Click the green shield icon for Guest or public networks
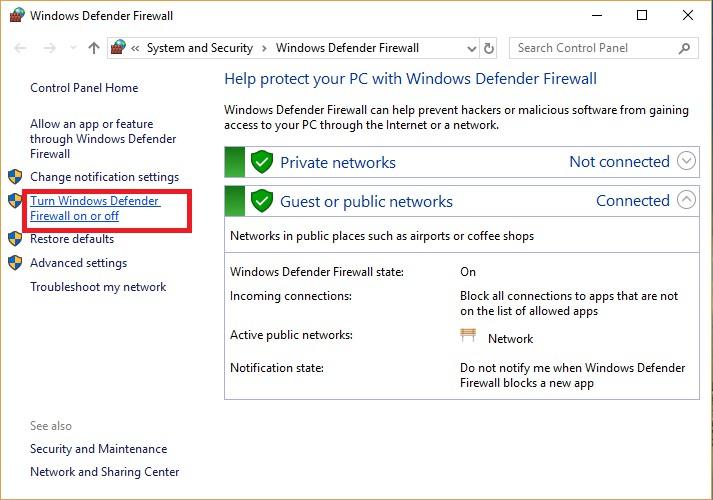 pyautogui.click(x=262, y=201)
